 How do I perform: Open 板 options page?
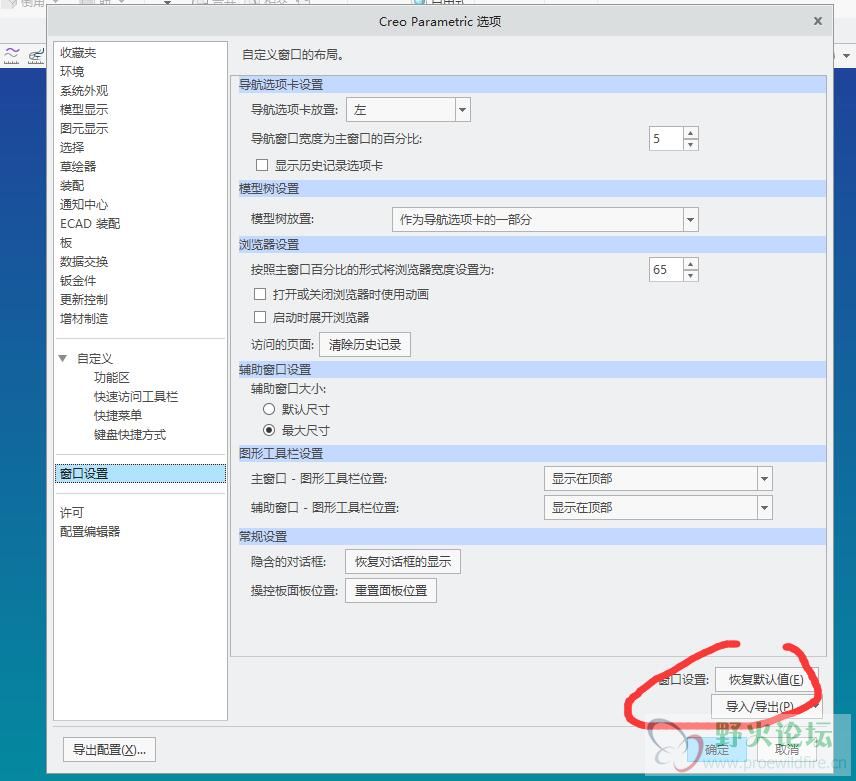pyautogui.click(x=66, y=242)
